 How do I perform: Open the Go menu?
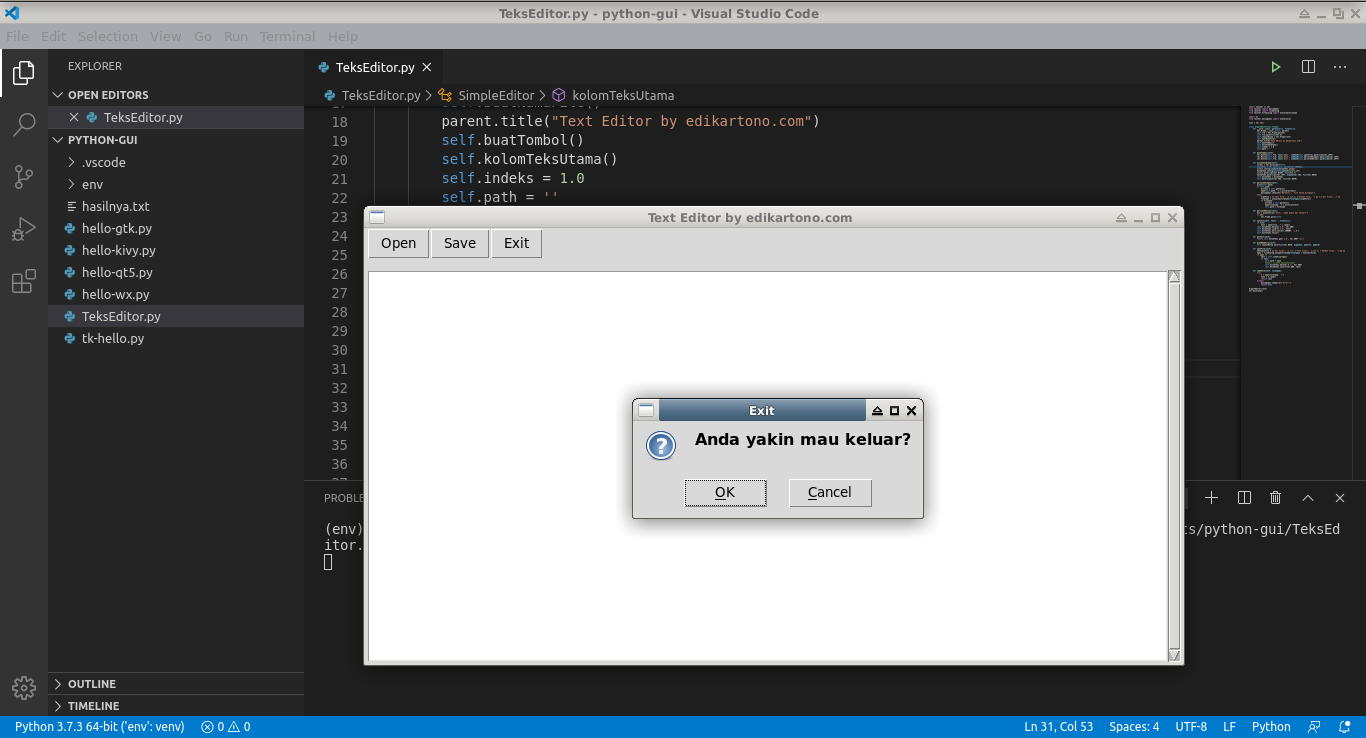[203, 36]
